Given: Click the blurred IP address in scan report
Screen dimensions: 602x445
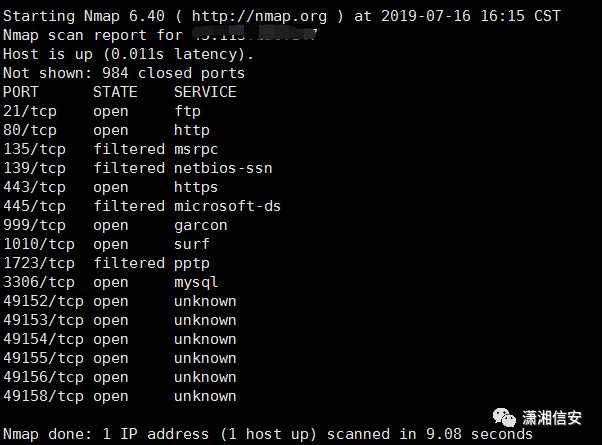Looking at the screenshot, I should pyautogui.click(x=255, y=34).
